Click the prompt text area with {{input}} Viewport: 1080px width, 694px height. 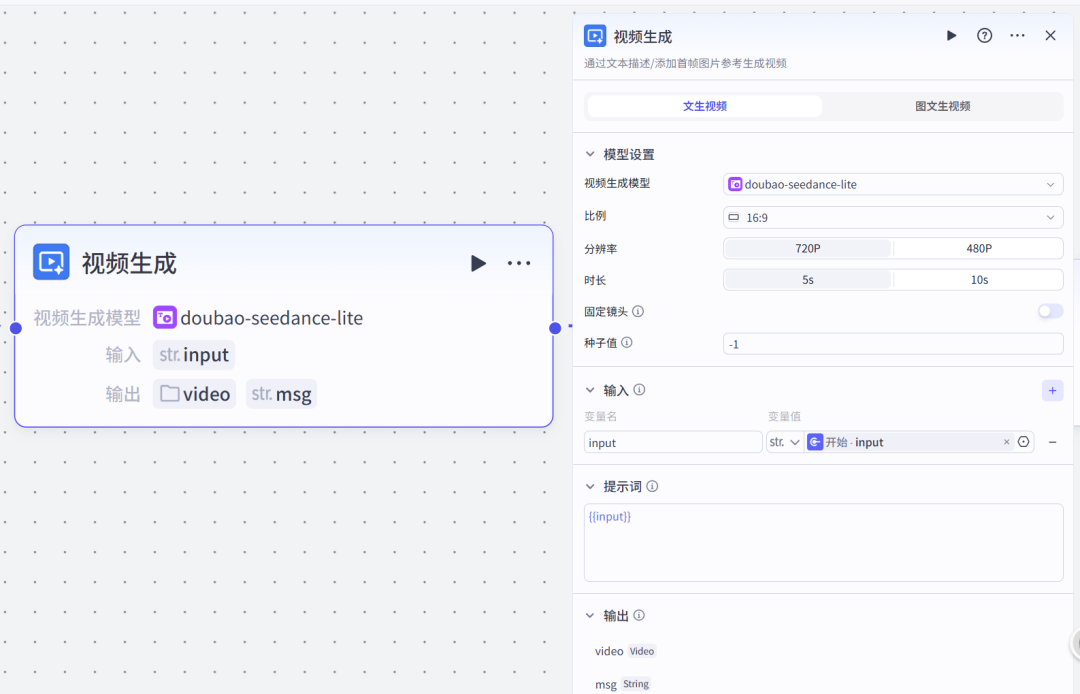(824, 543)
